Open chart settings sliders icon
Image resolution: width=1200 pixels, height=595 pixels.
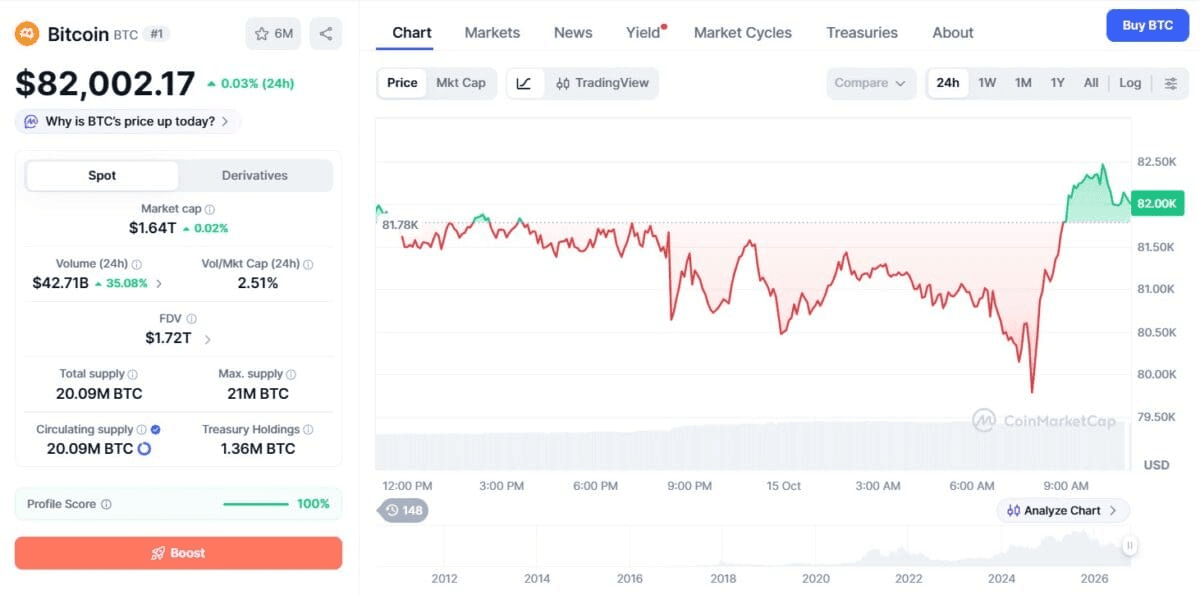1171,83
